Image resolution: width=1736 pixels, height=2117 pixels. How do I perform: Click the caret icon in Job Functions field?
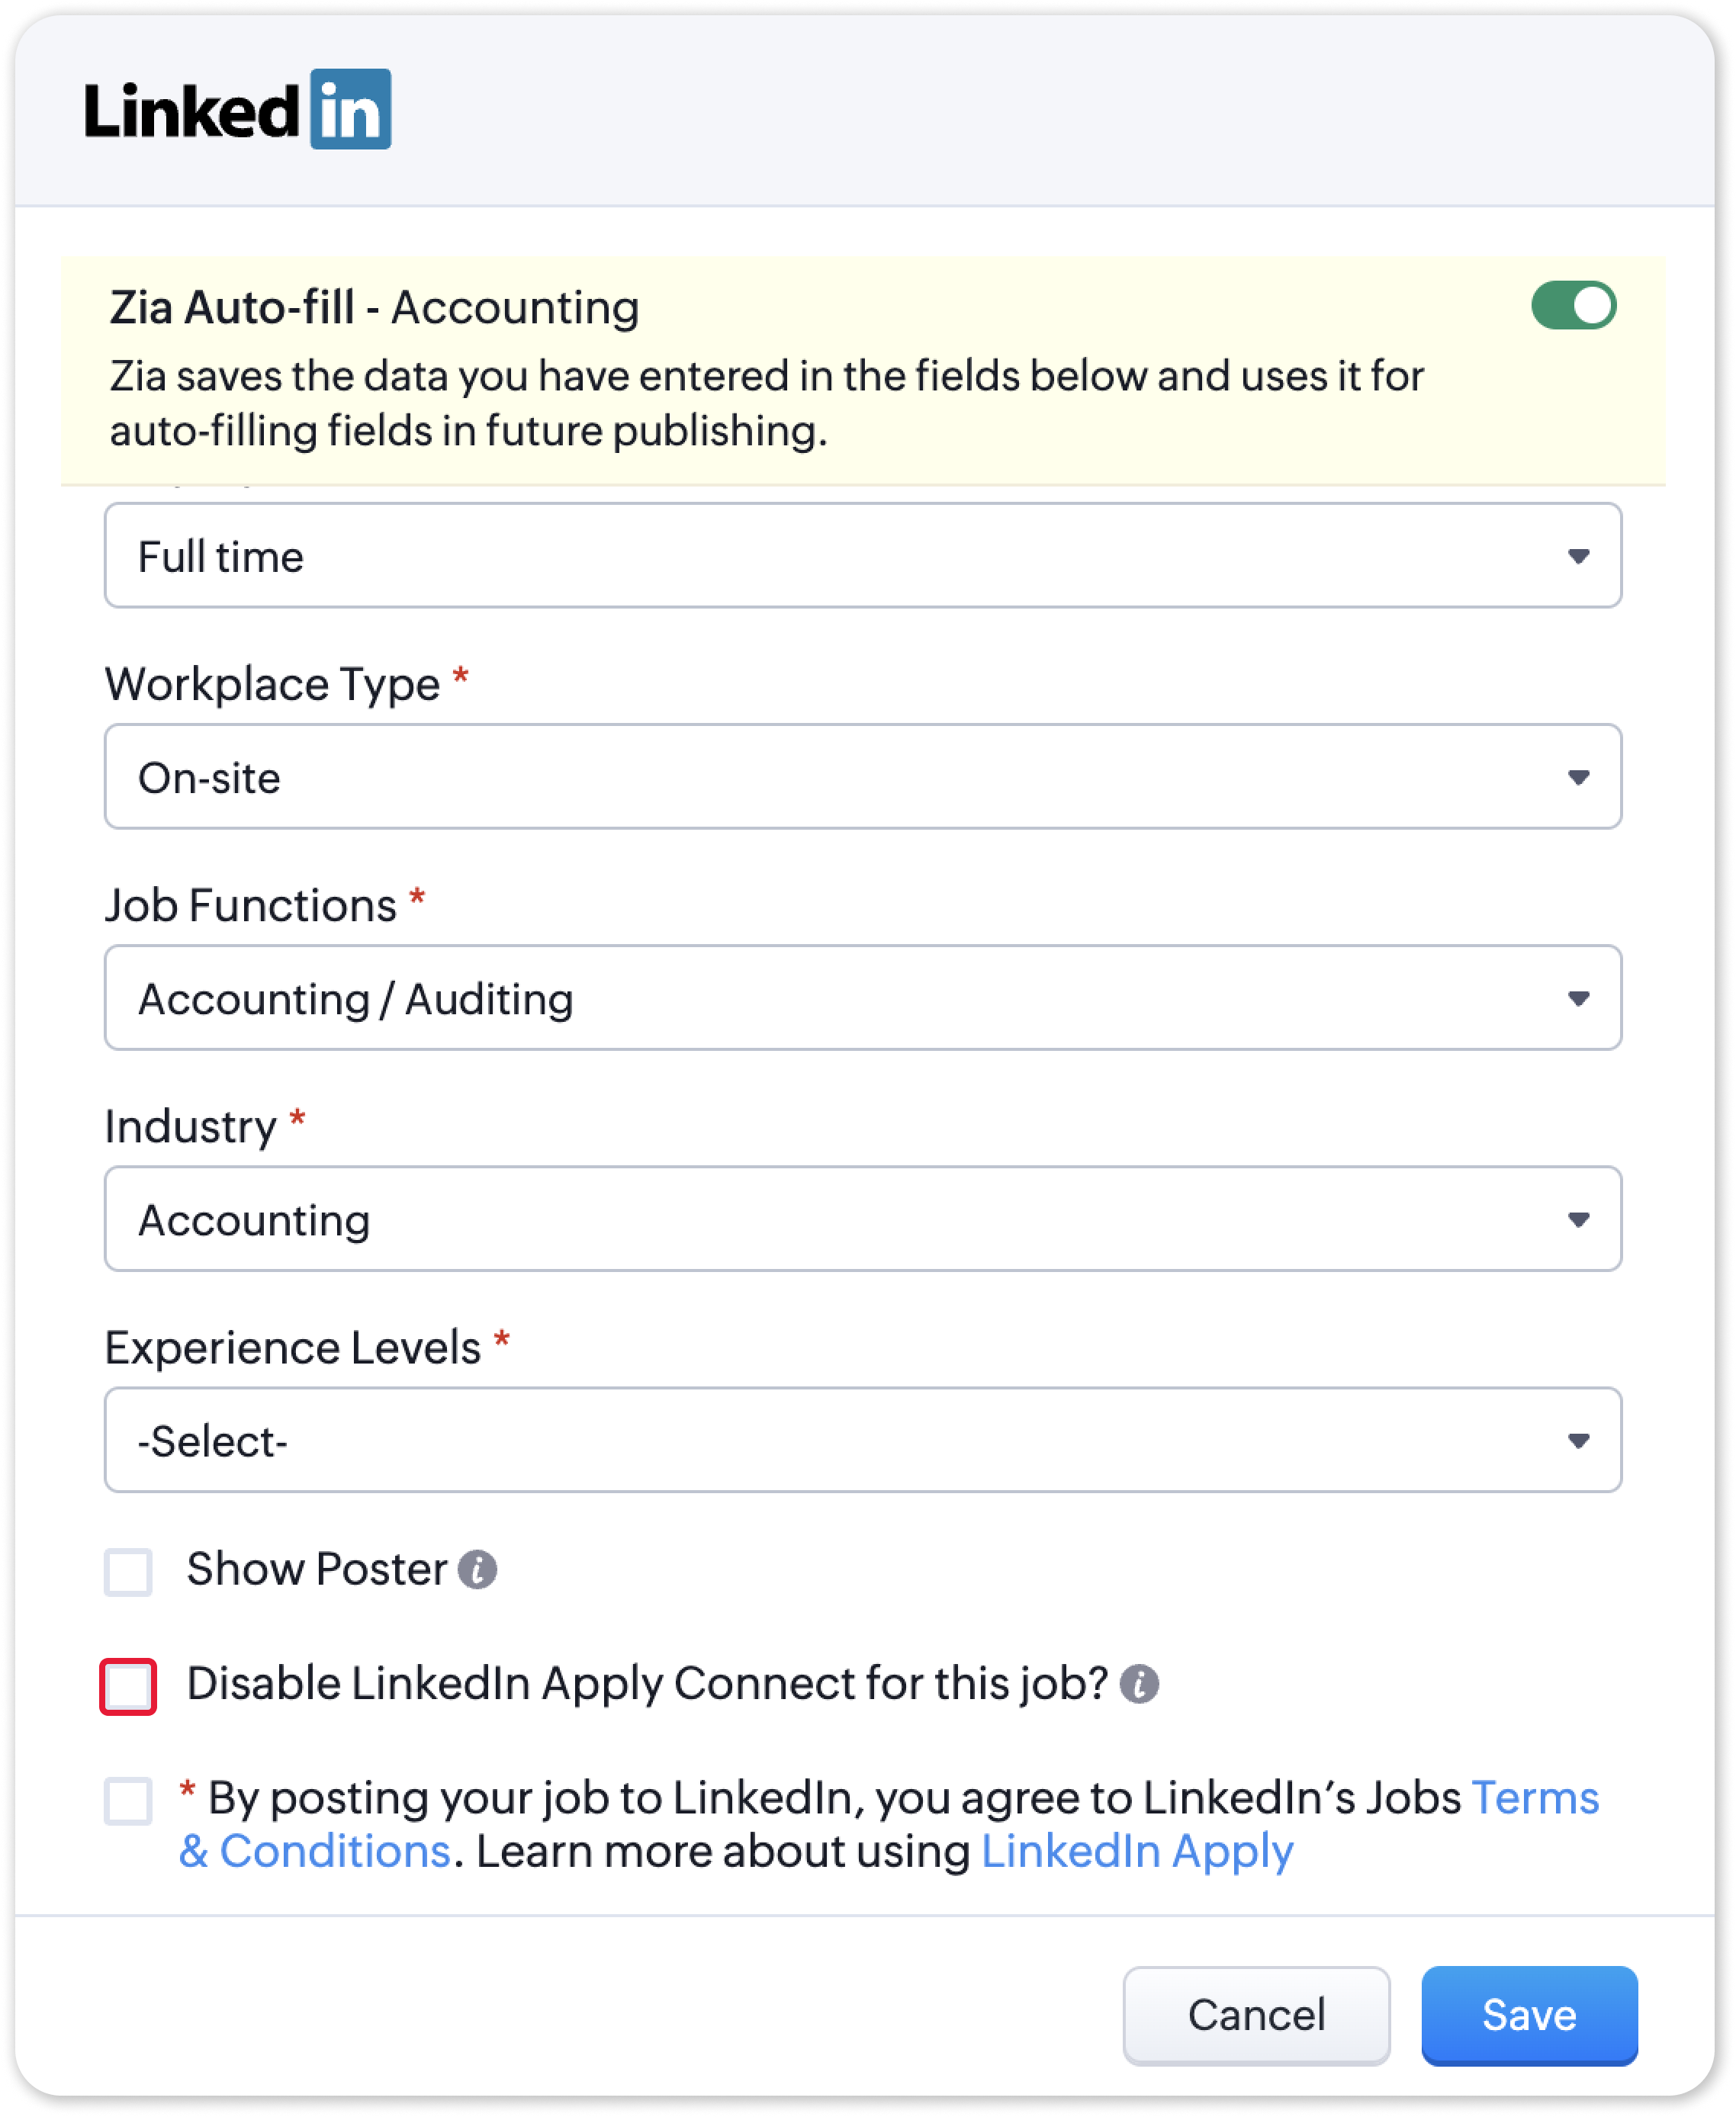[x=1578, y=998]
